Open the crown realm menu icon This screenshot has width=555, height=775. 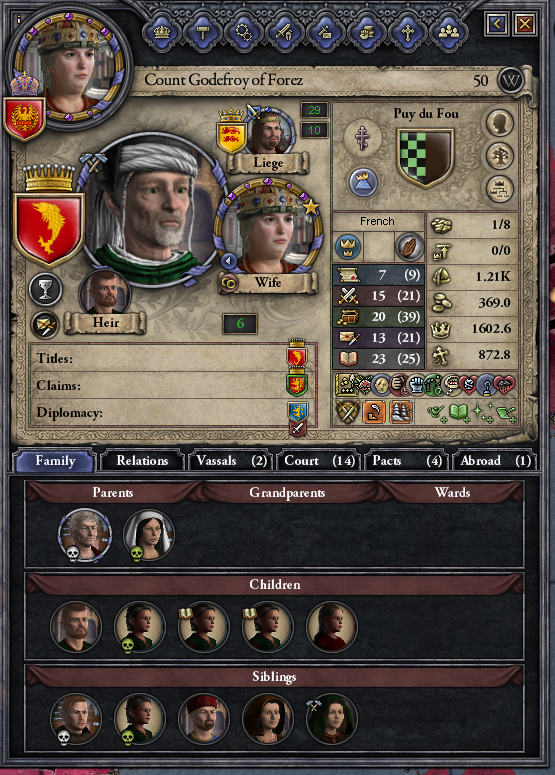[x=162, y=33]
